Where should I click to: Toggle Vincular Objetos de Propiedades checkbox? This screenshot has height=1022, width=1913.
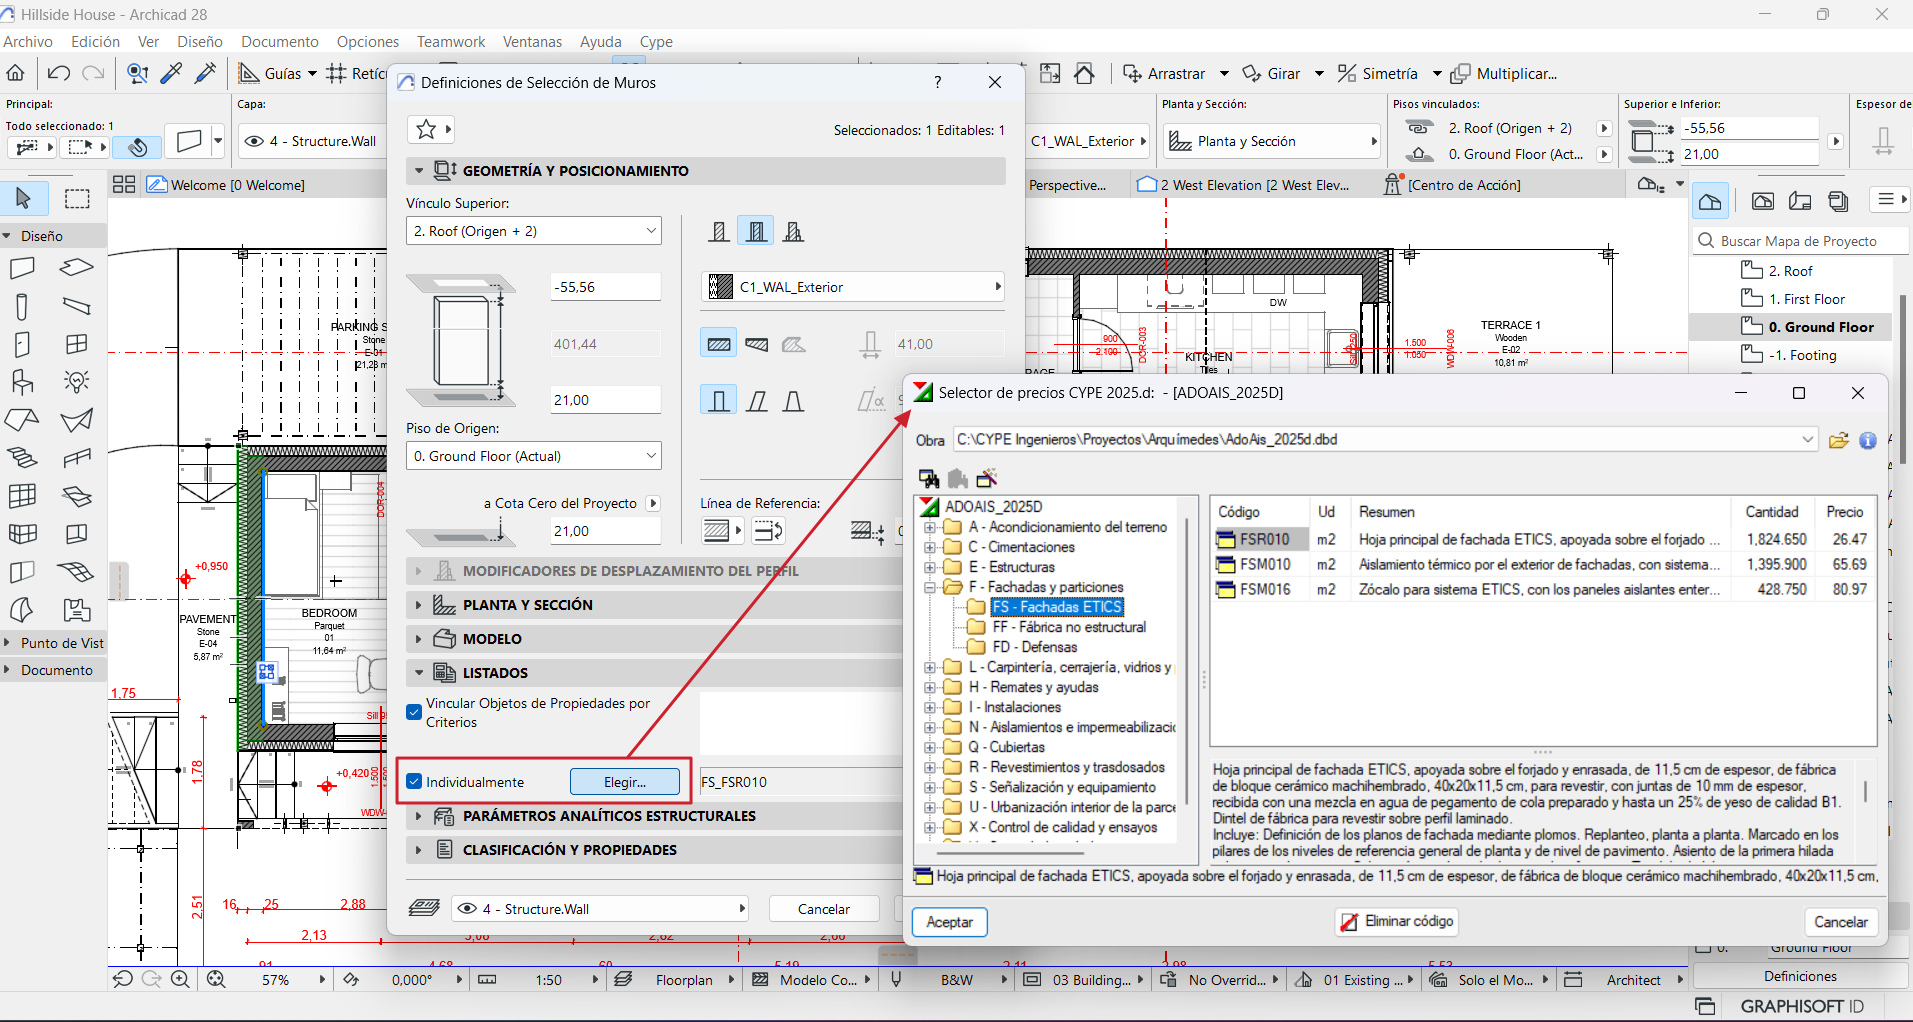tap(415, 712)
